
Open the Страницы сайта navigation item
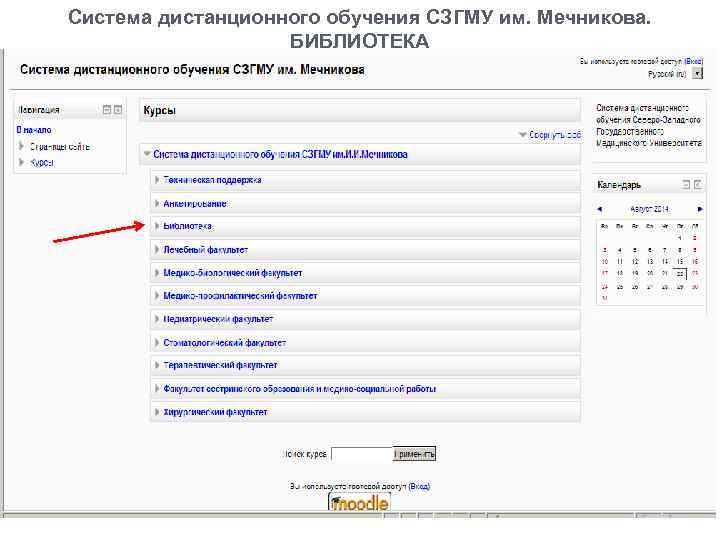coord(60,146)
